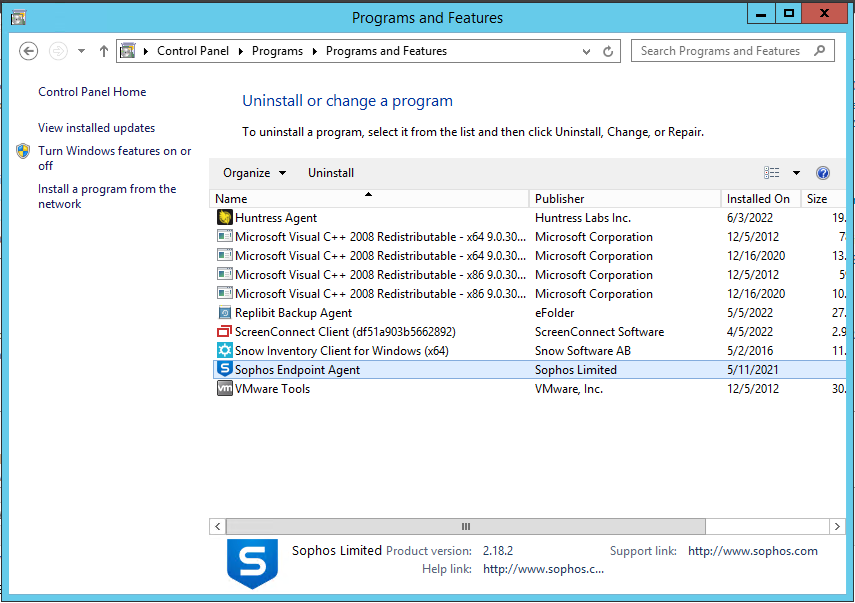Click the ScreenConnect Client red icon
855x603 pixels.
point(225,331)
